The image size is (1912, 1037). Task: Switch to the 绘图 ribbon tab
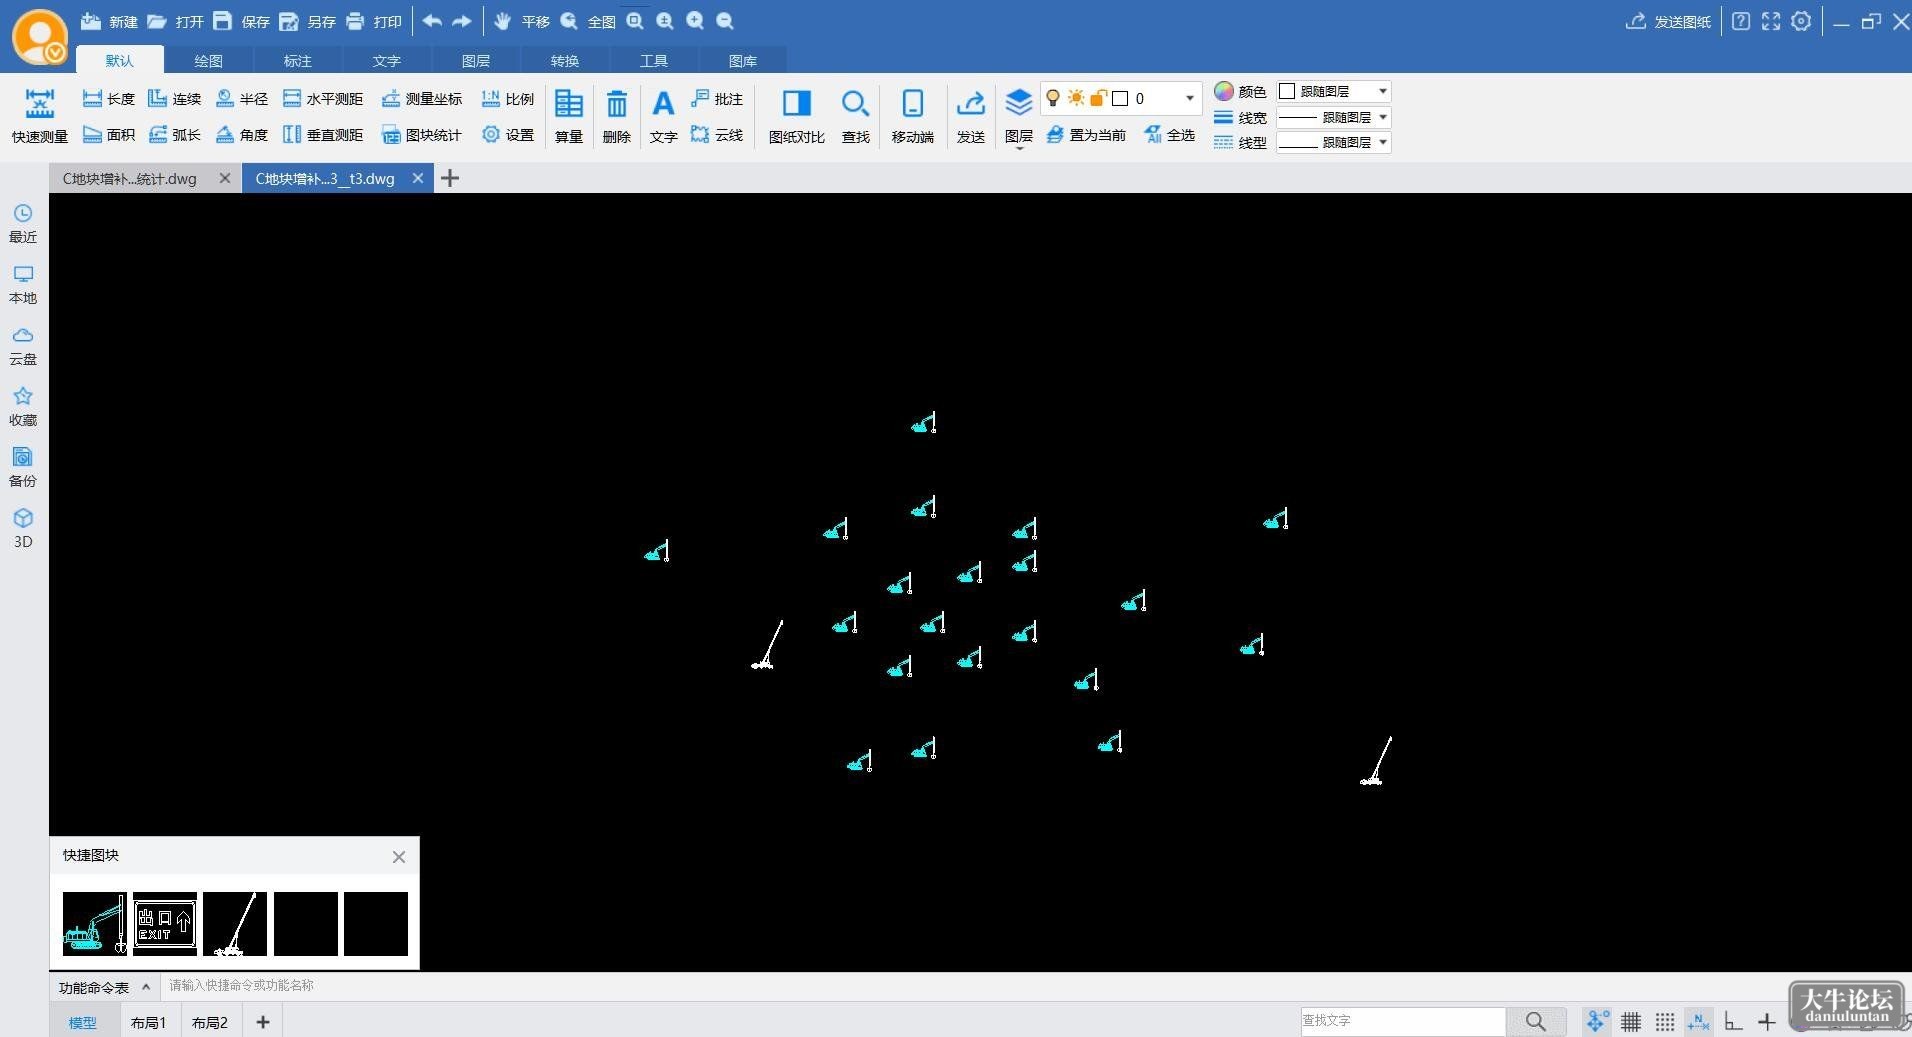(x=208, y=61)
